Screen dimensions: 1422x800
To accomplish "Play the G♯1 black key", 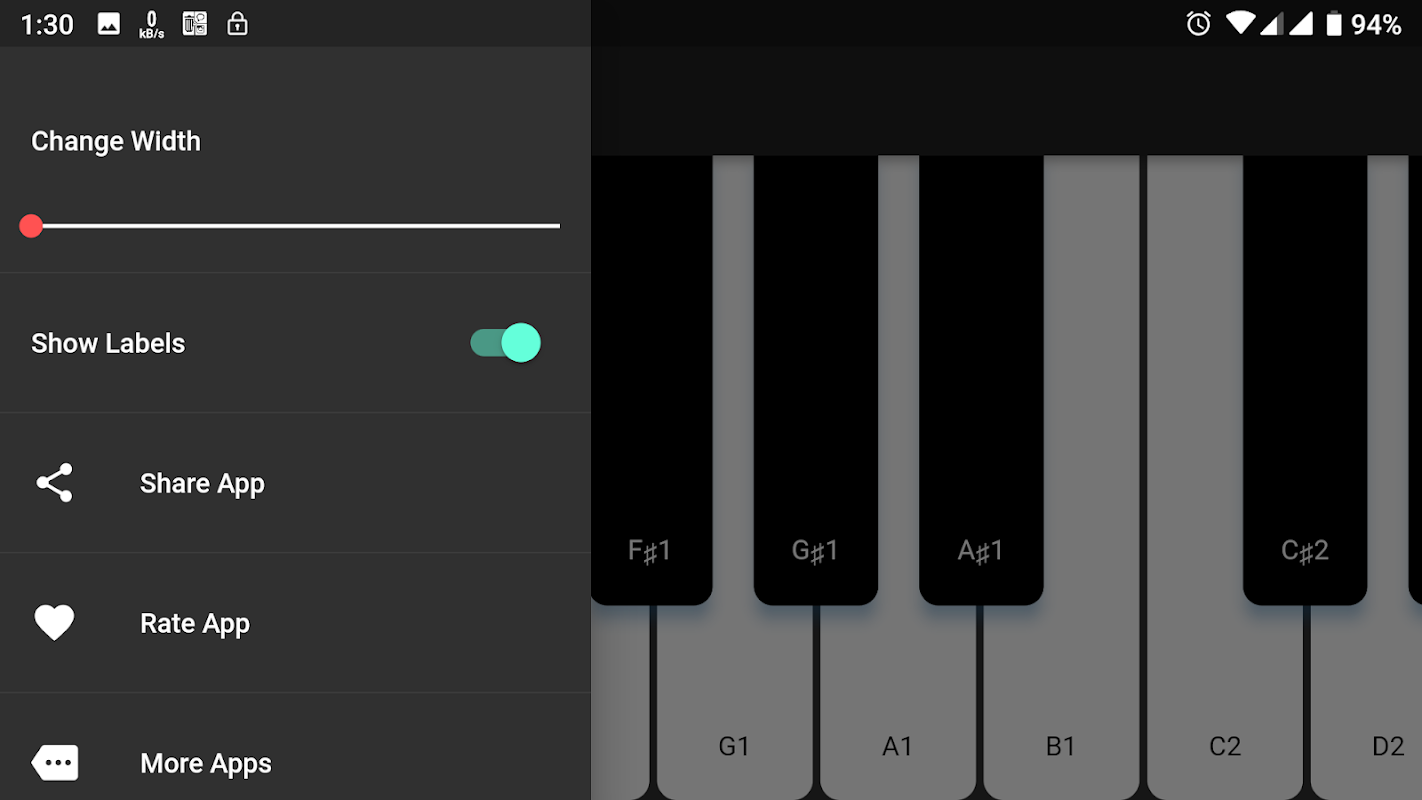I will (815, 380).
